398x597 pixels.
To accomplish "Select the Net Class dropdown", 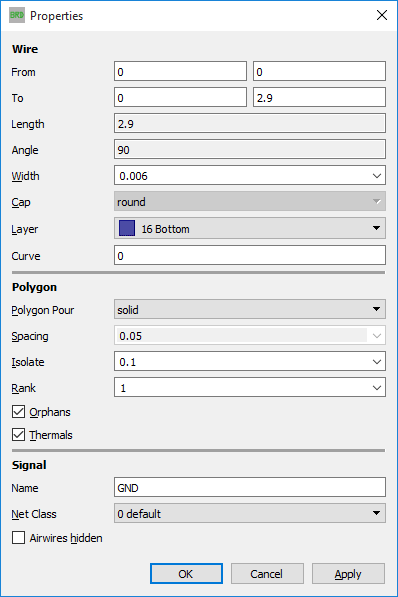I will (x=250, y=513).
